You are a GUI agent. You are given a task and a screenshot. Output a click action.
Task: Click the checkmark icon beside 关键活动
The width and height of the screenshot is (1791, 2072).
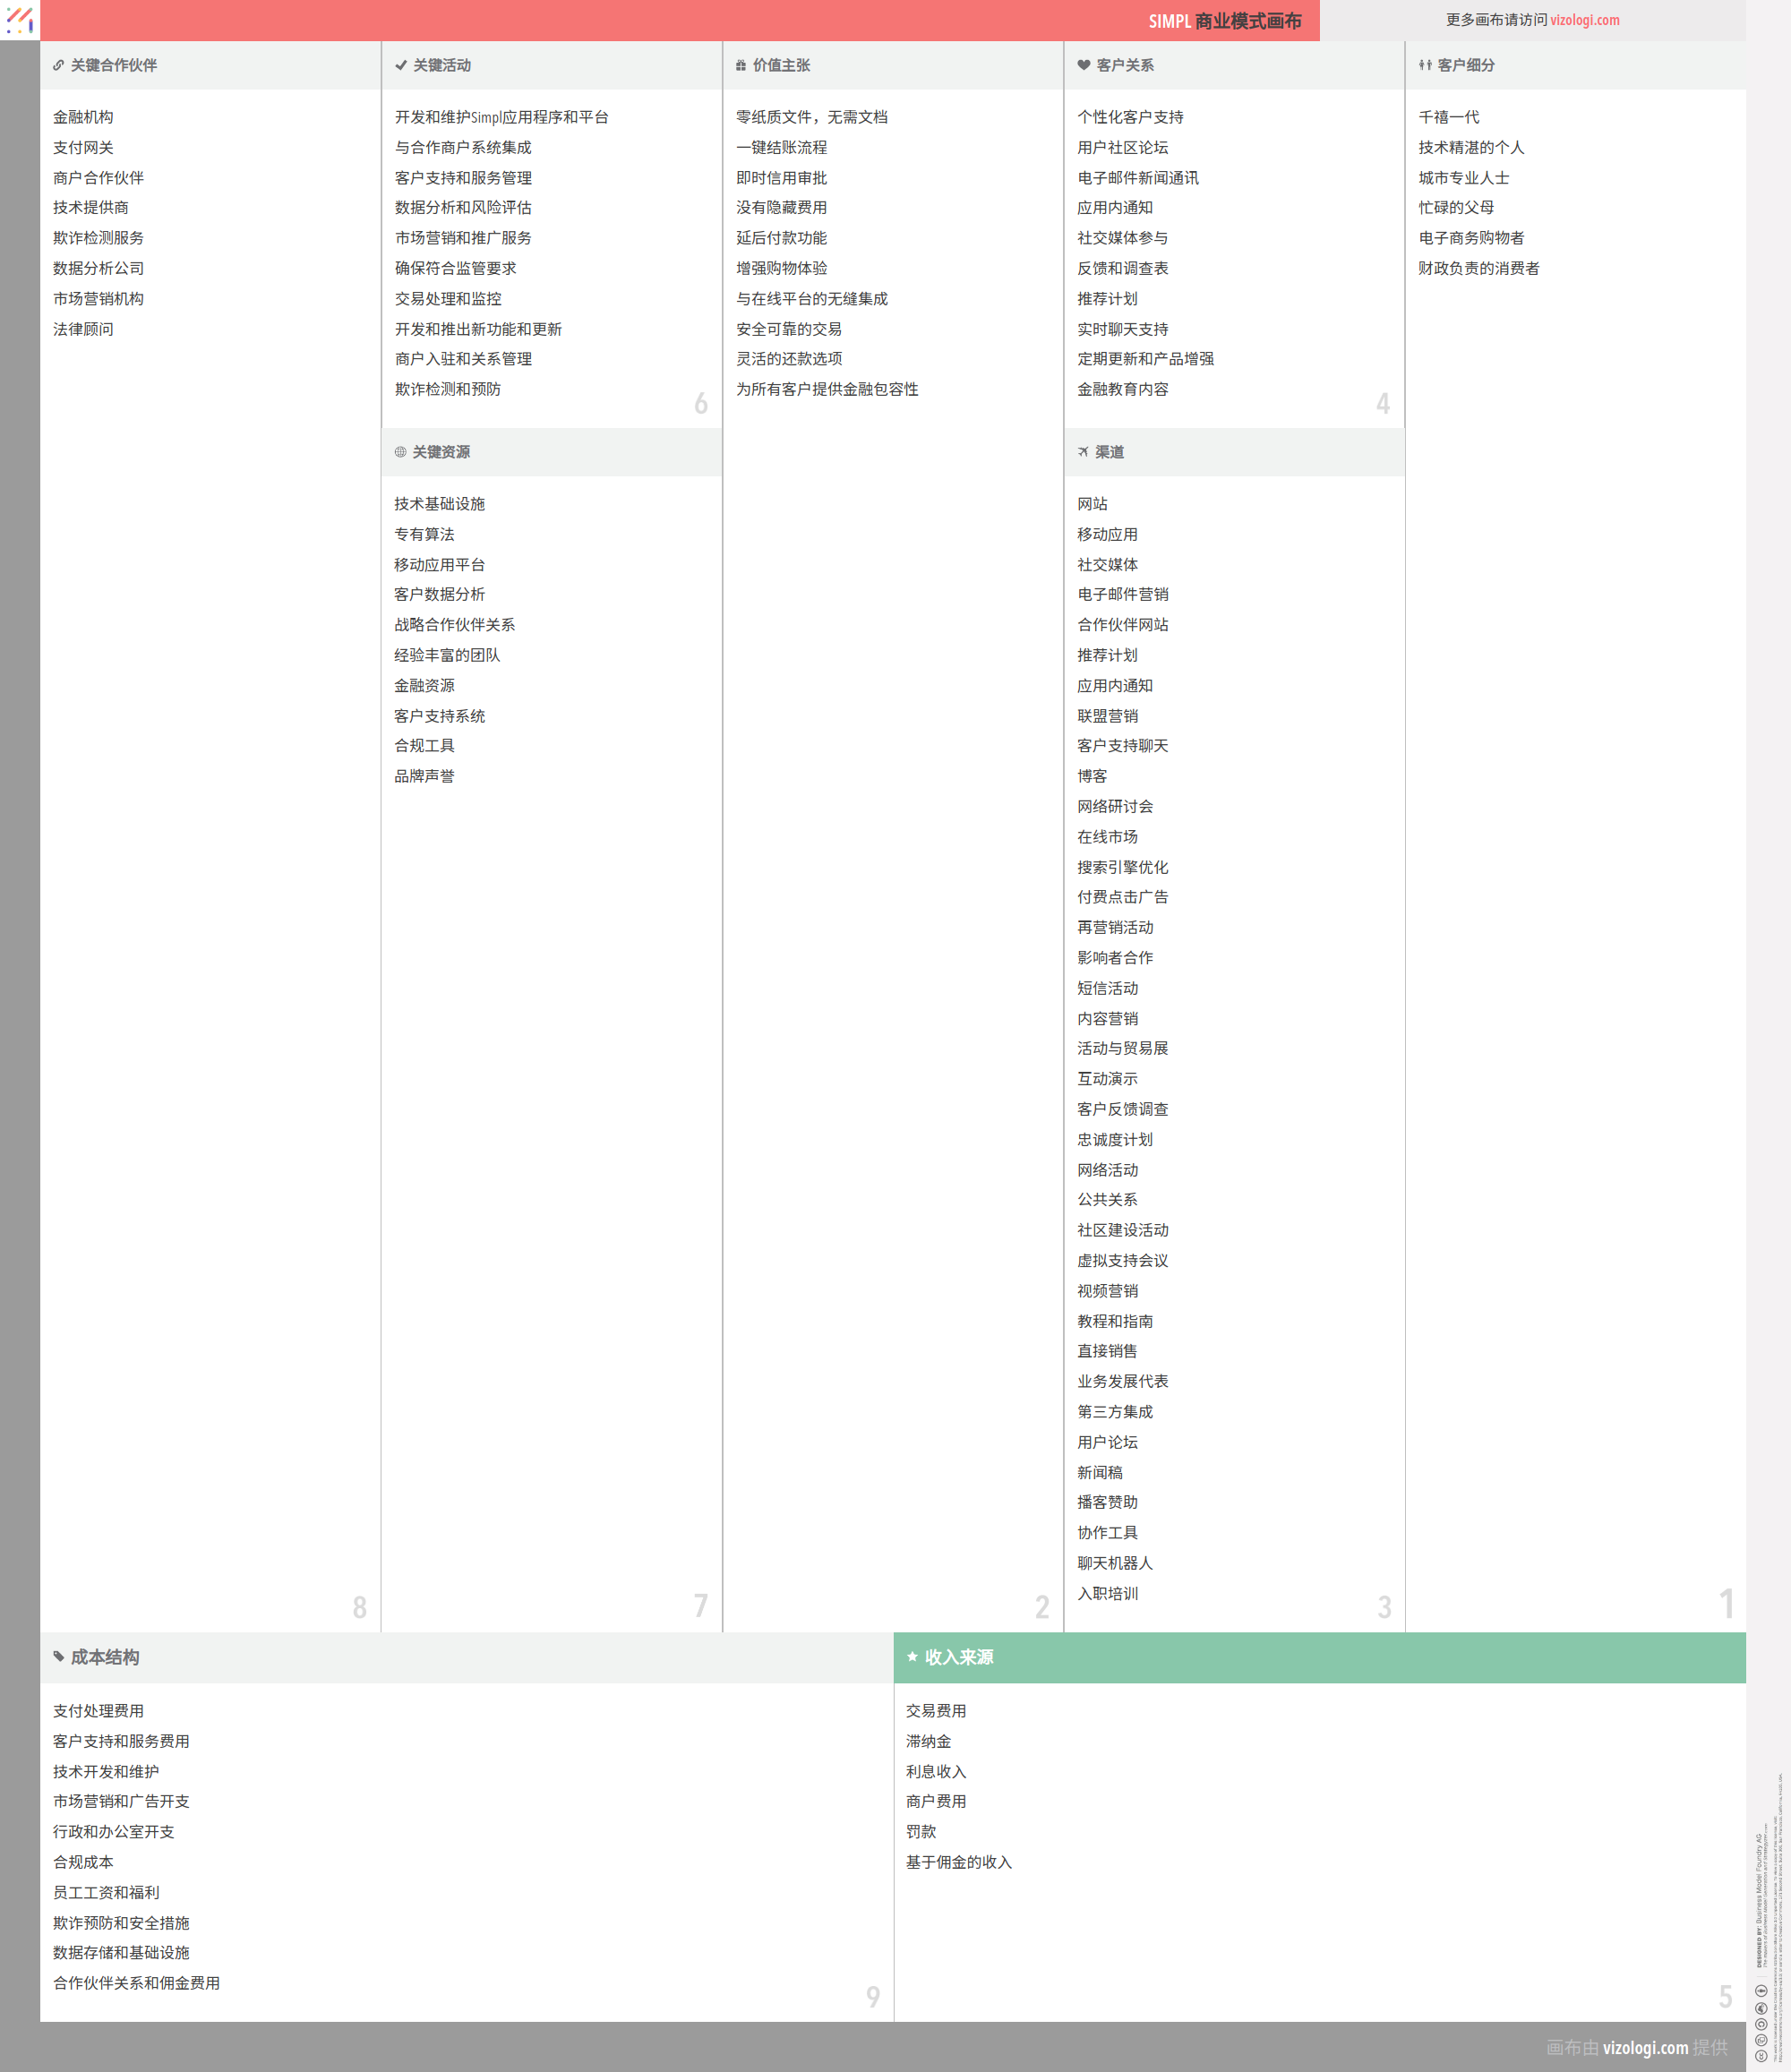click(401, 65)
